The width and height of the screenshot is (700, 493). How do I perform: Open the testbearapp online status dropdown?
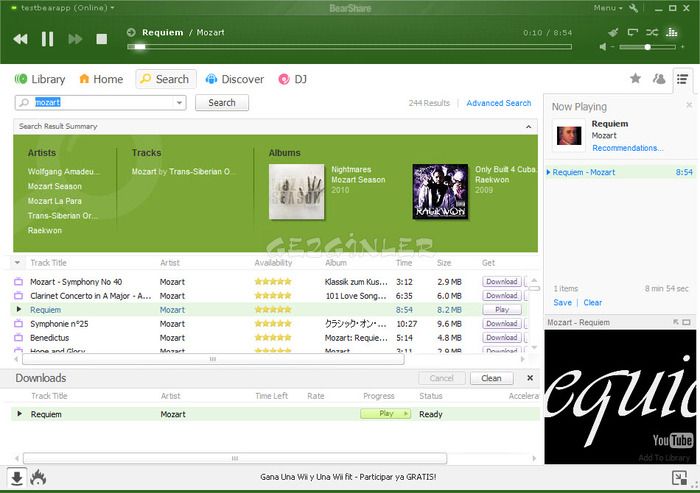67,8
